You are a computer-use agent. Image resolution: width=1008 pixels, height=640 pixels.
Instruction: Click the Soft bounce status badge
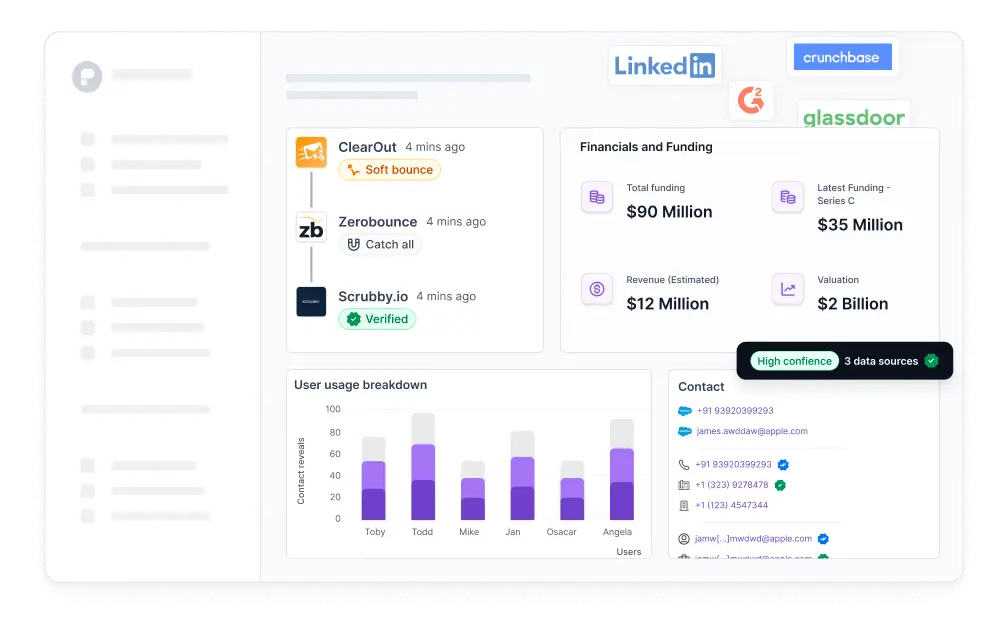(x=389, y=170)
